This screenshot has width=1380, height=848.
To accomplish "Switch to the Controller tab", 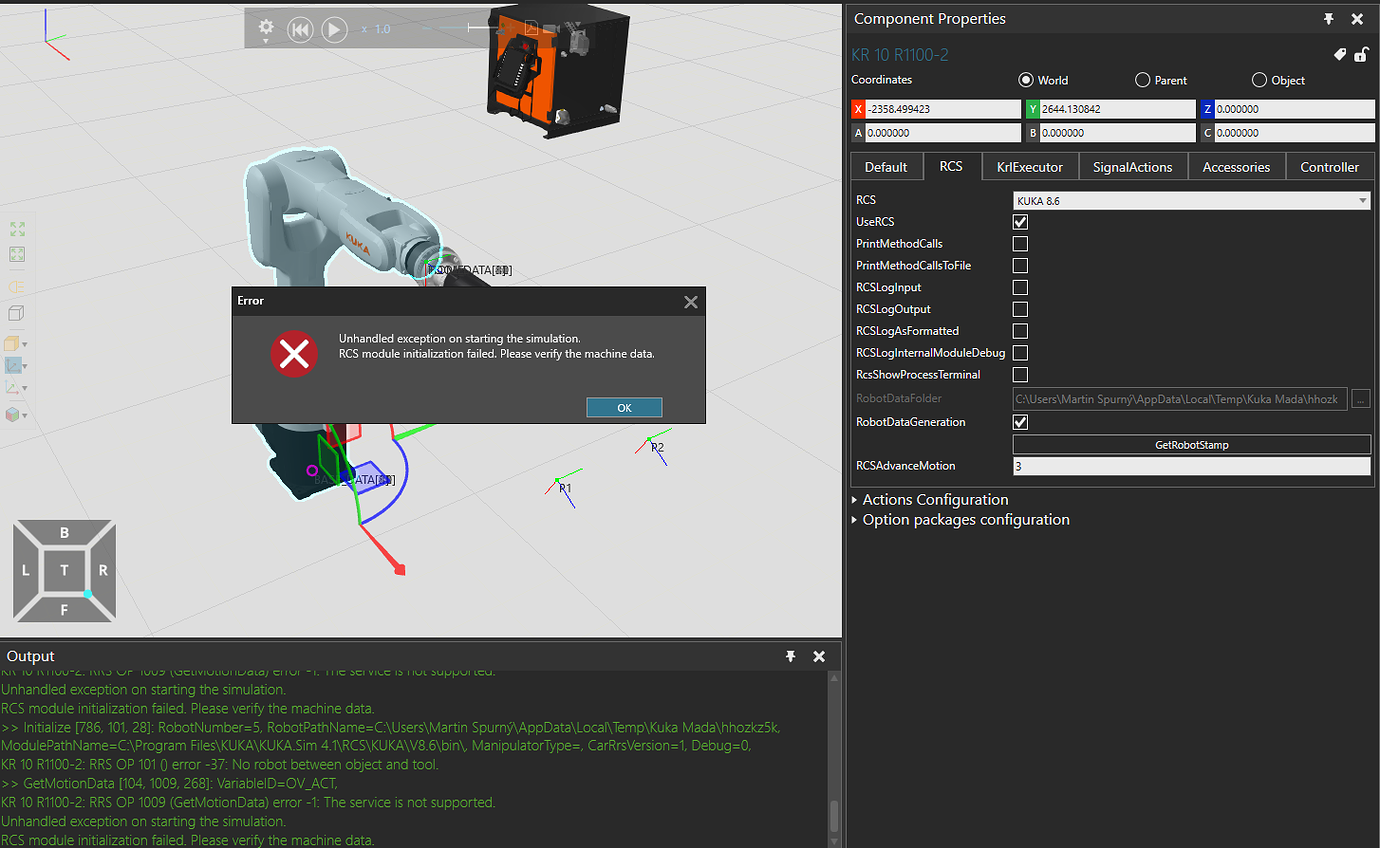I will pos(1329,166).
